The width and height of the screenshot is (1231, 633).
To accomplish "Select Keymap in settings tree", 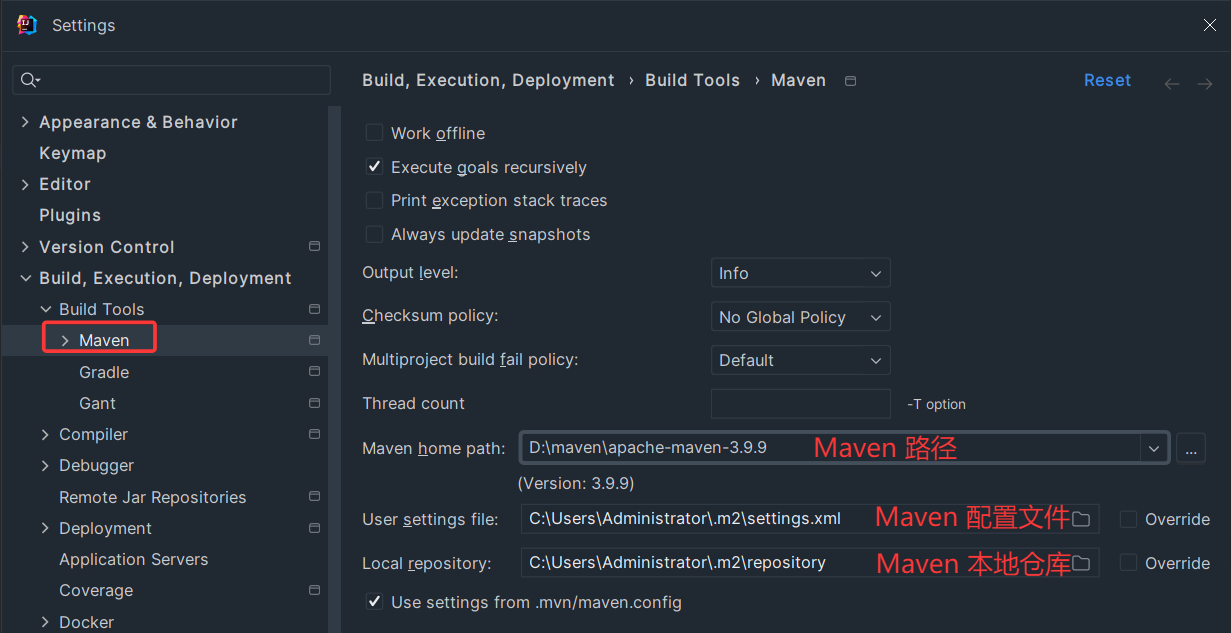I will pos(72,153).
